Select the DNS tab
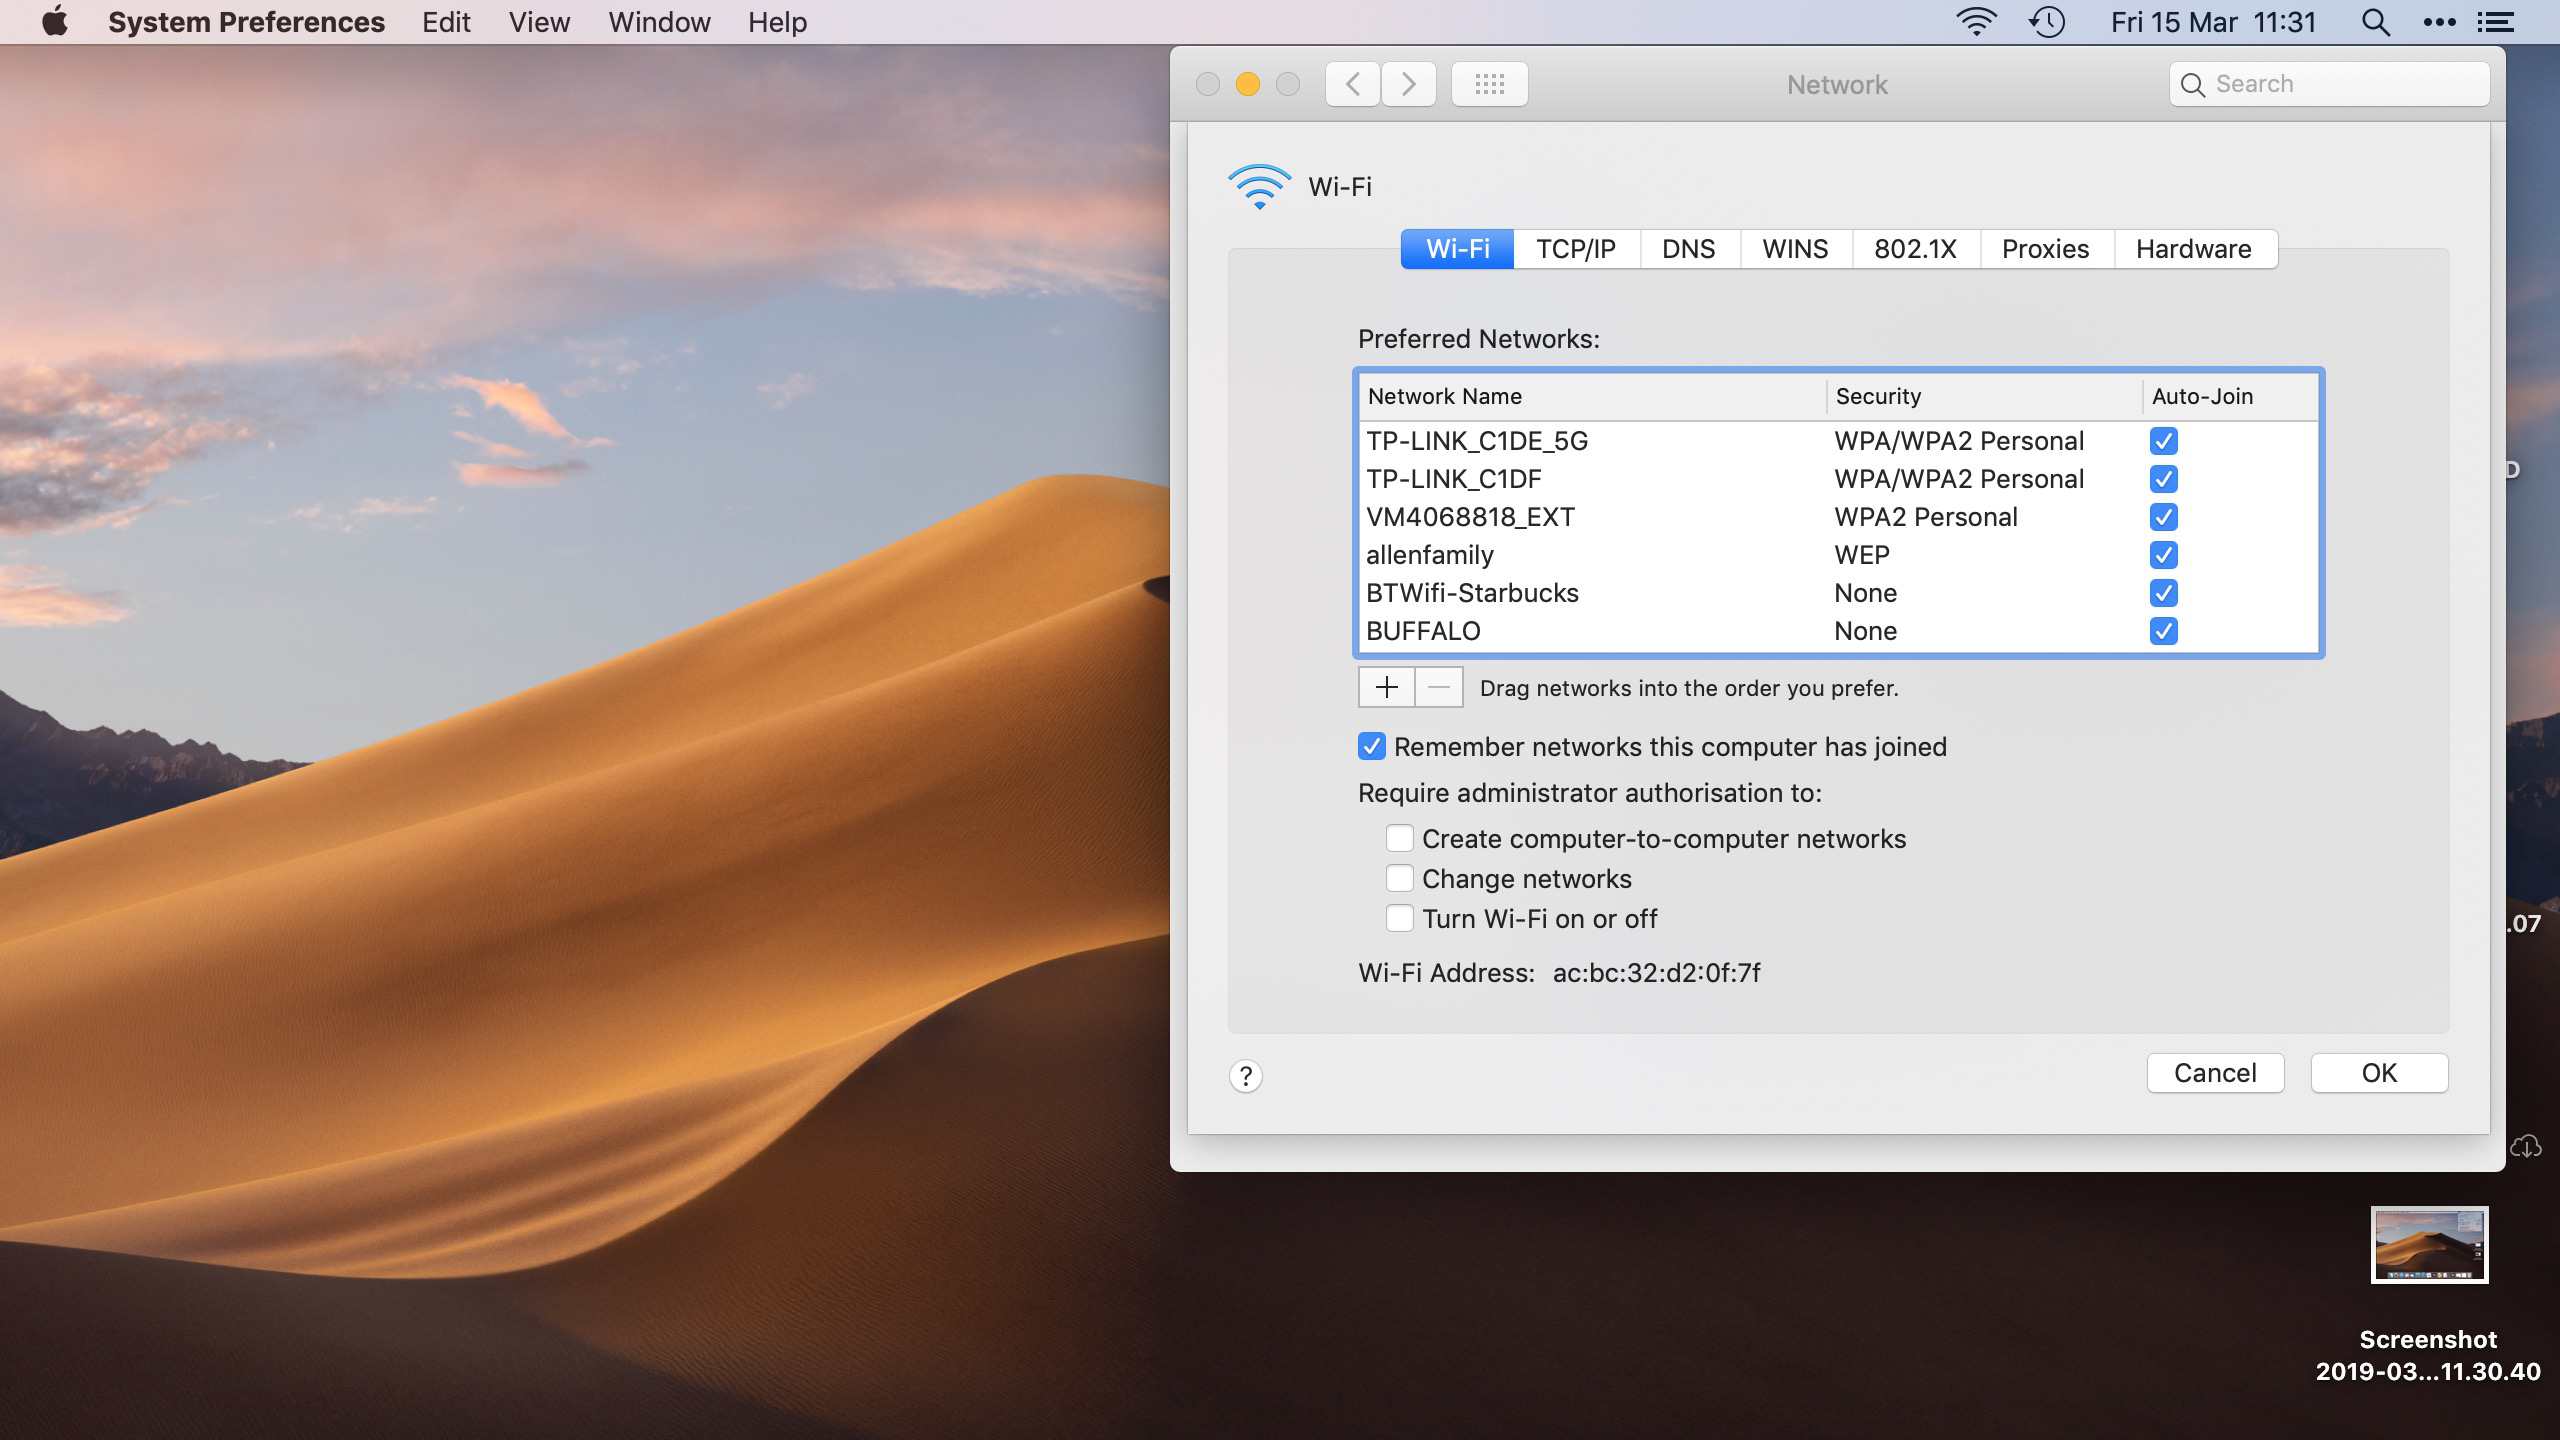This screenshot has width=2560, height=1440. 1688,248
